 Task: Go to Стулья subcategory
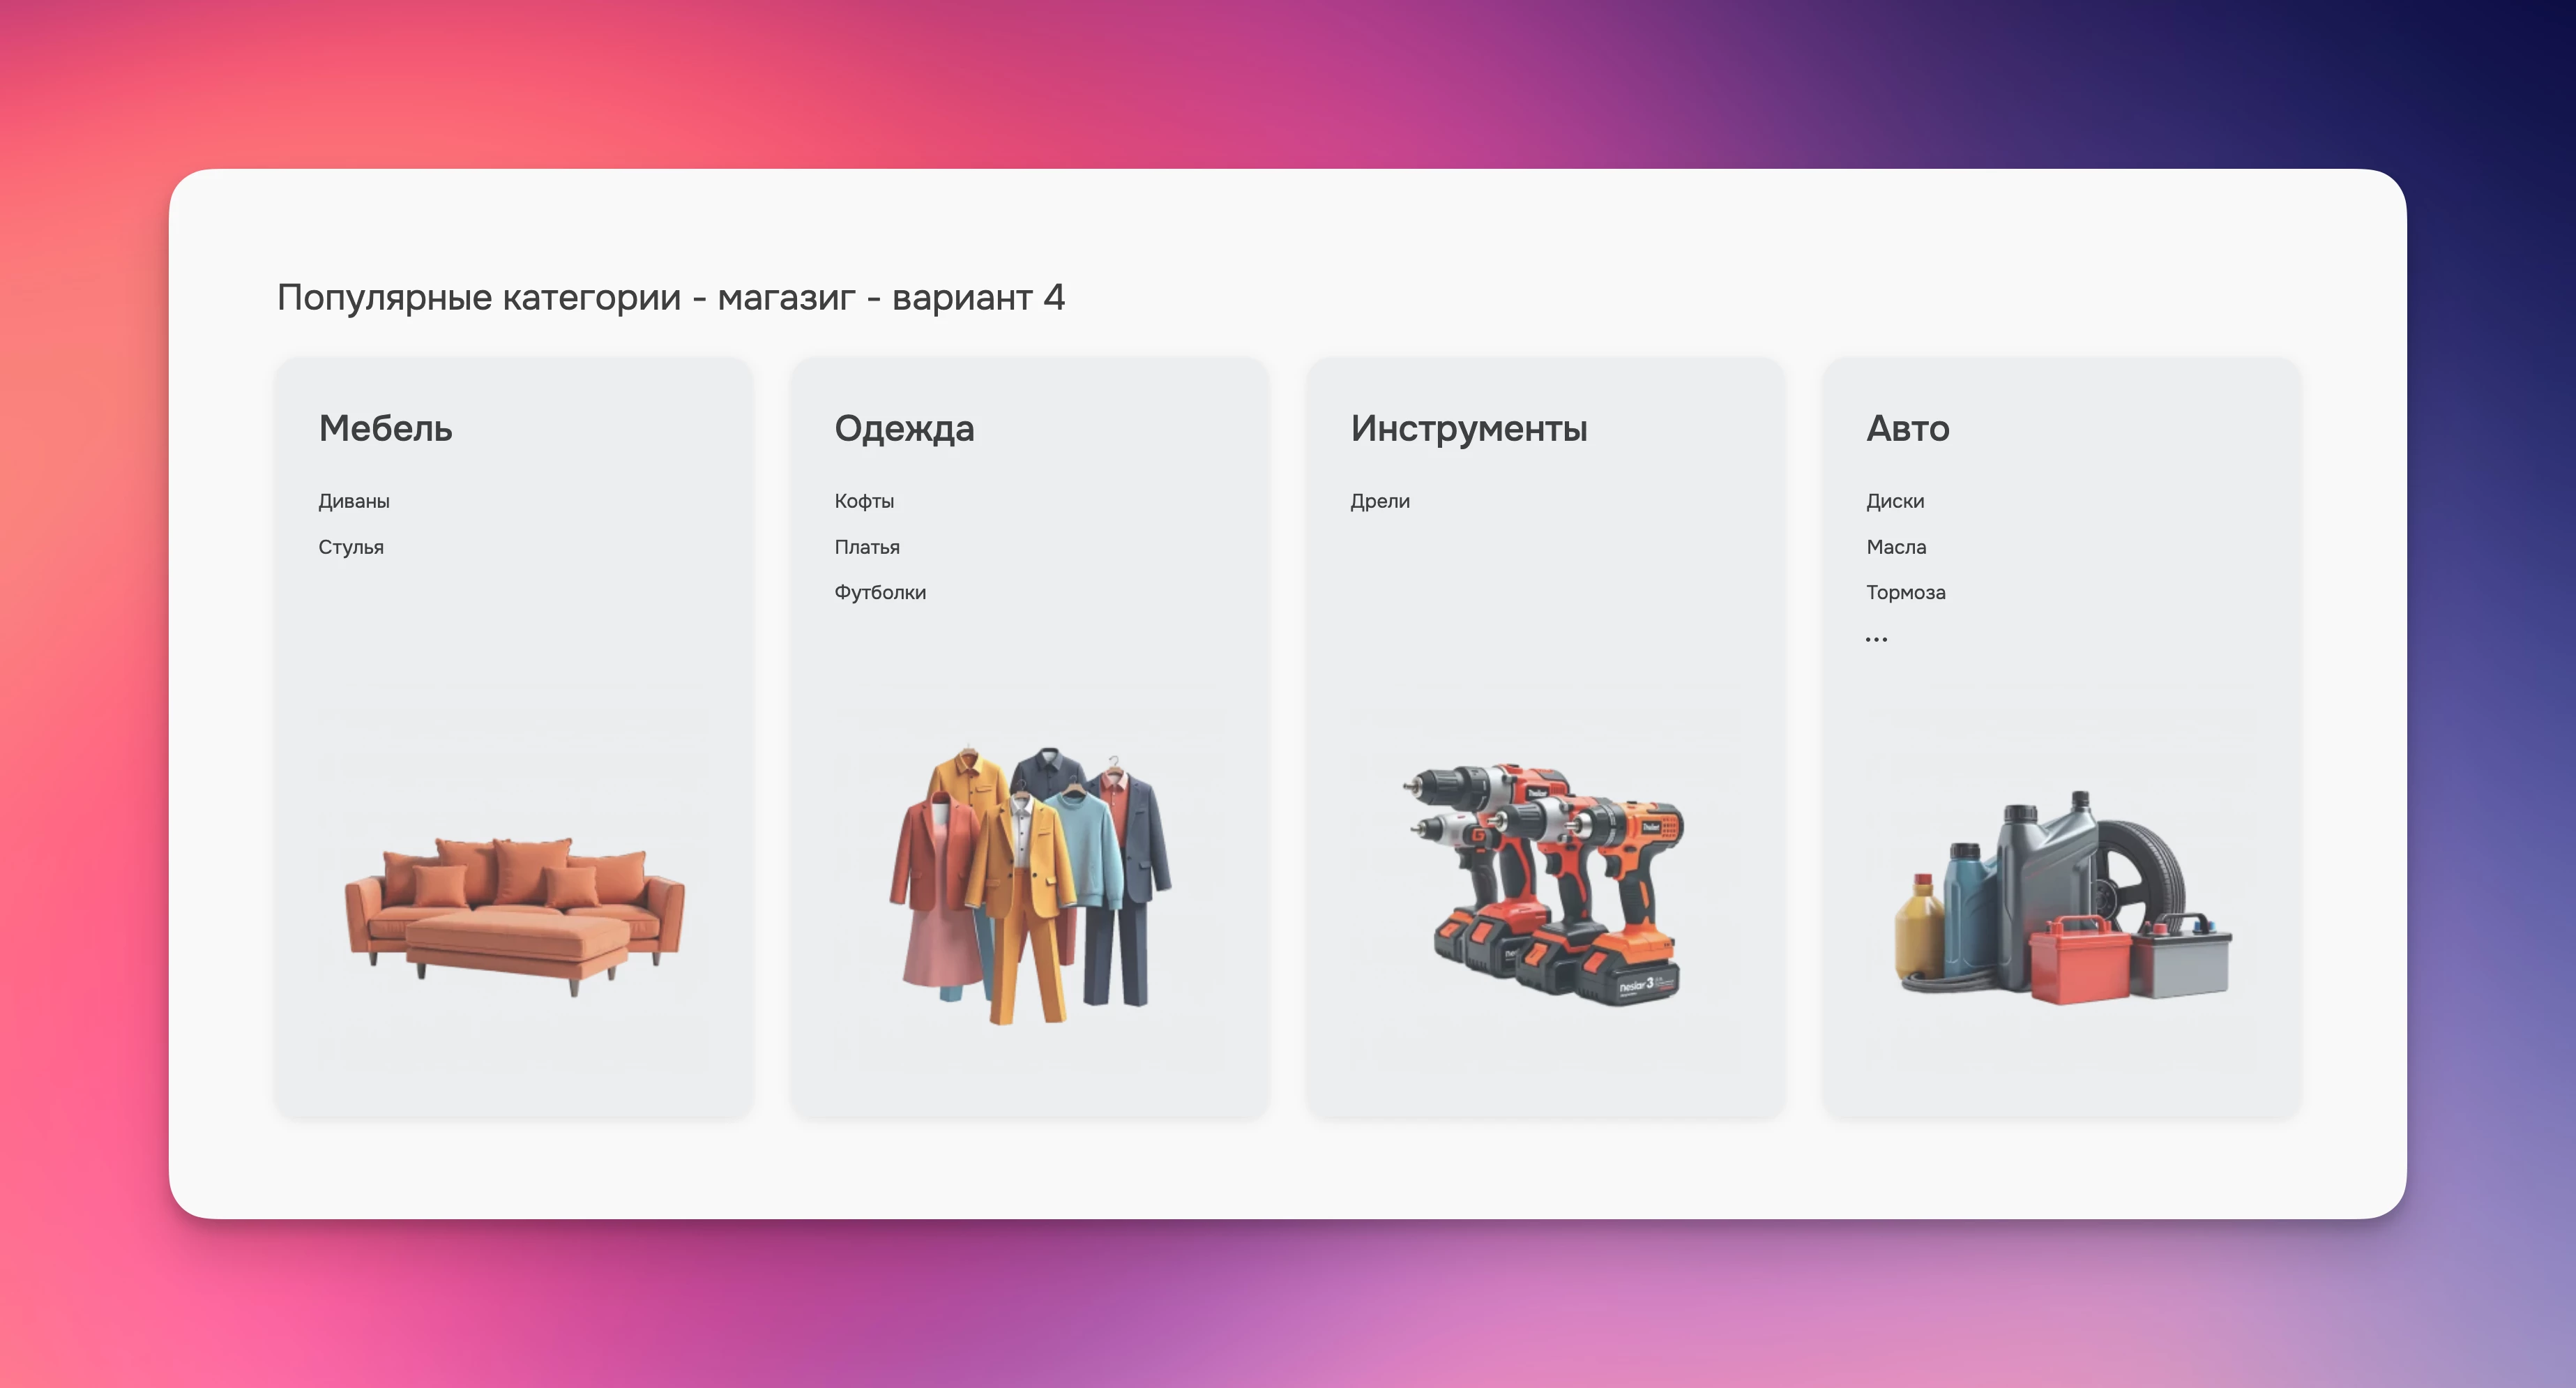pos(351,547)
